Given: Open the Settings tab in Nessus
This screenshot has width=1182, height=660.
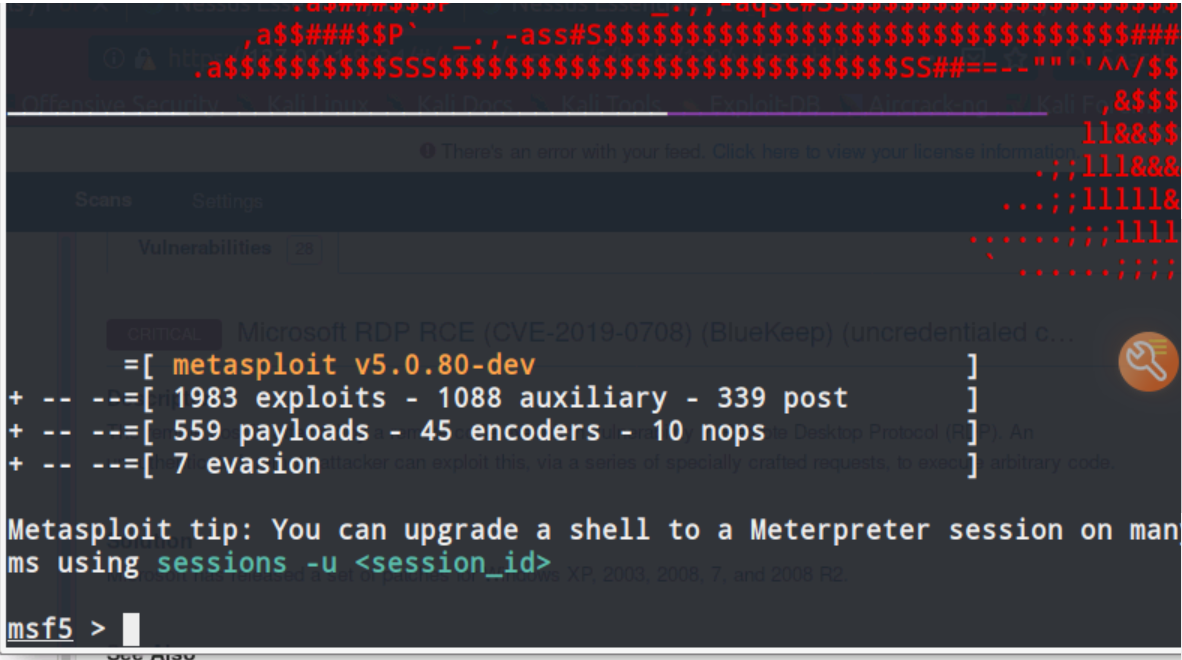Looking at the screenshot, I should 228,201.
